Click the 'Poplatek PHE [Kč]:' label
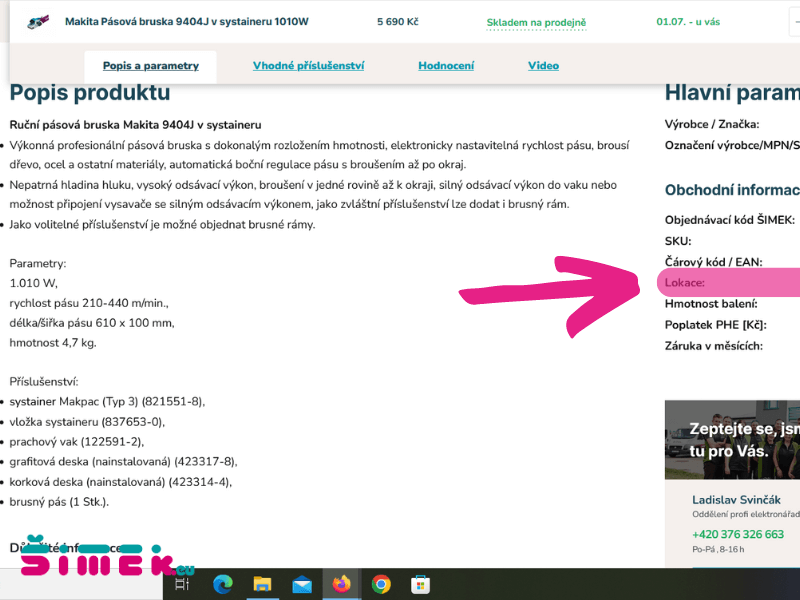 click(715, 325)
